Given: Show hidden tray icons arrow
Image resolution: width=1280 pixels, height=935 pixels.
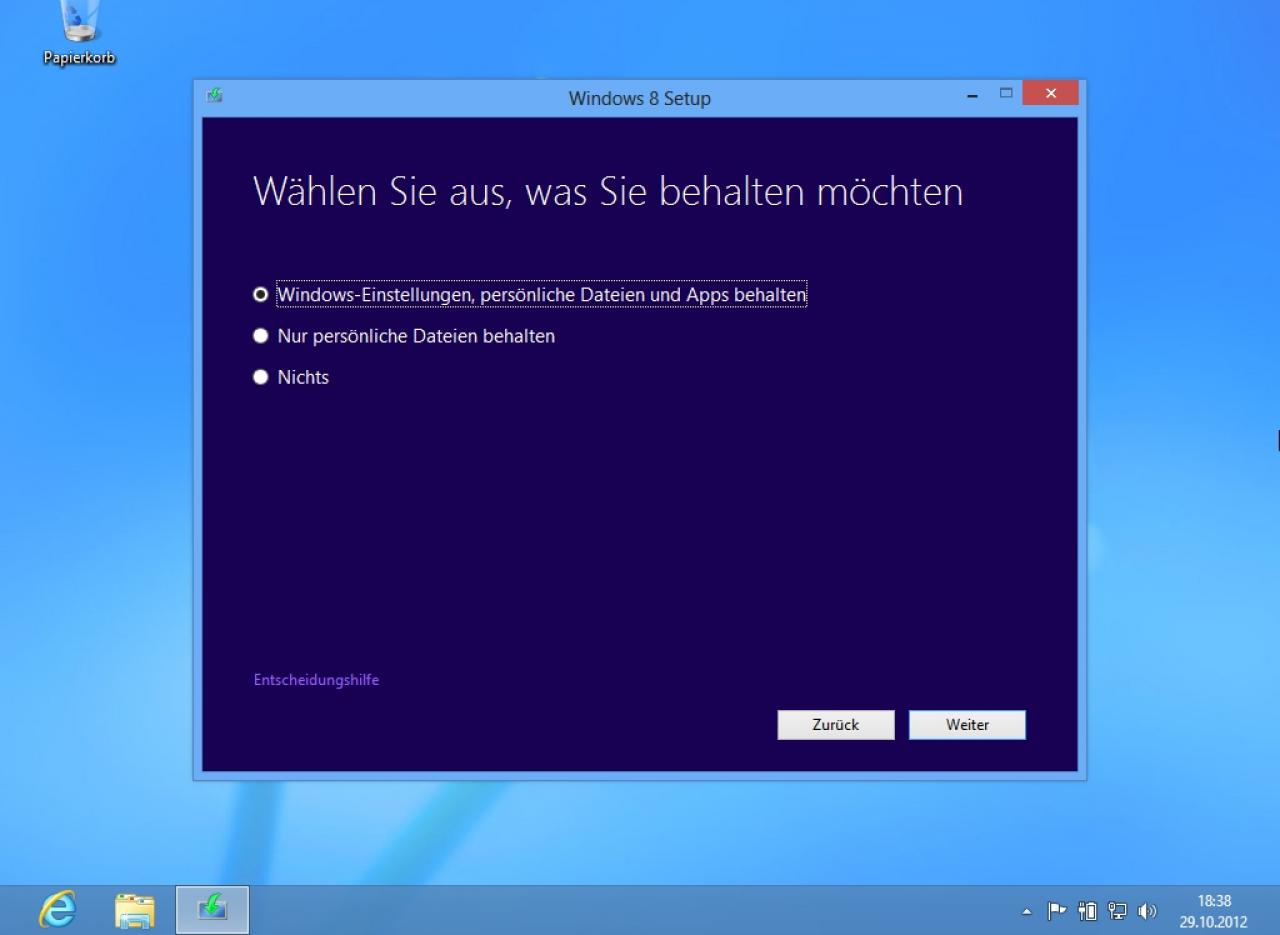Looking at the screenshot, I should (1026, 912).
